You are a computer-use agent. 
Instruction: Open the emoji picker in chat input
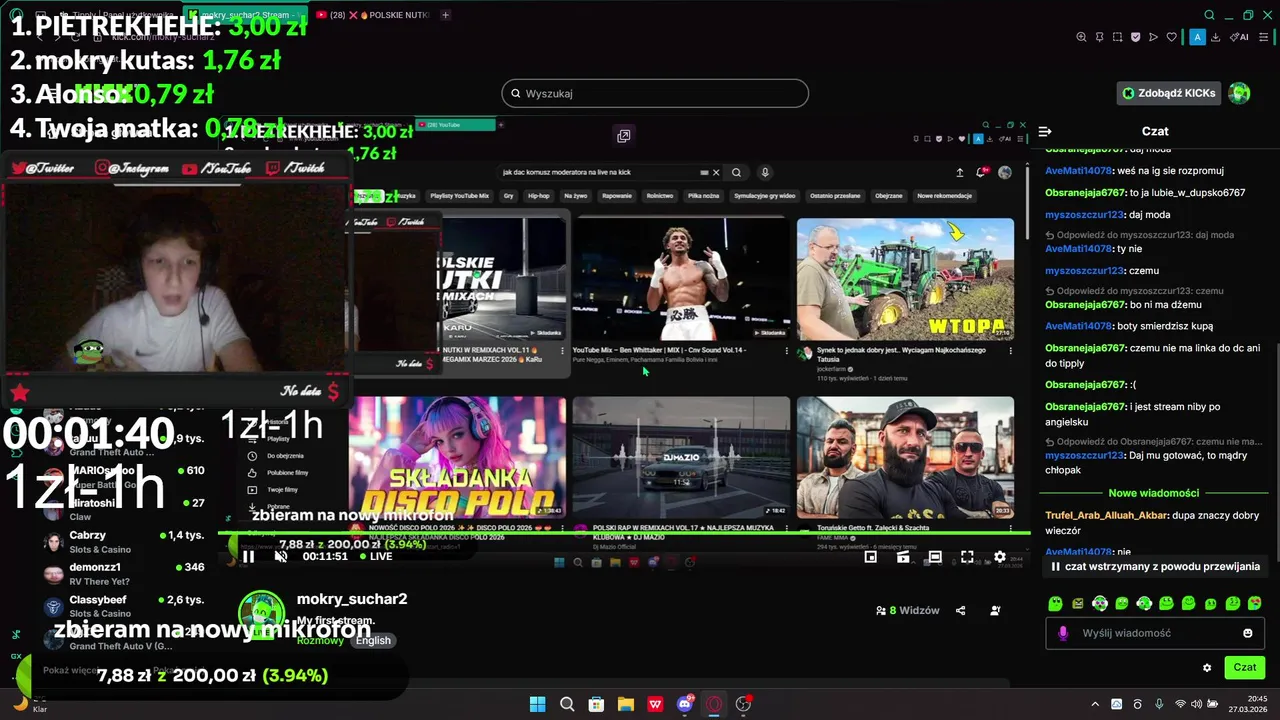pos(1248,633)
